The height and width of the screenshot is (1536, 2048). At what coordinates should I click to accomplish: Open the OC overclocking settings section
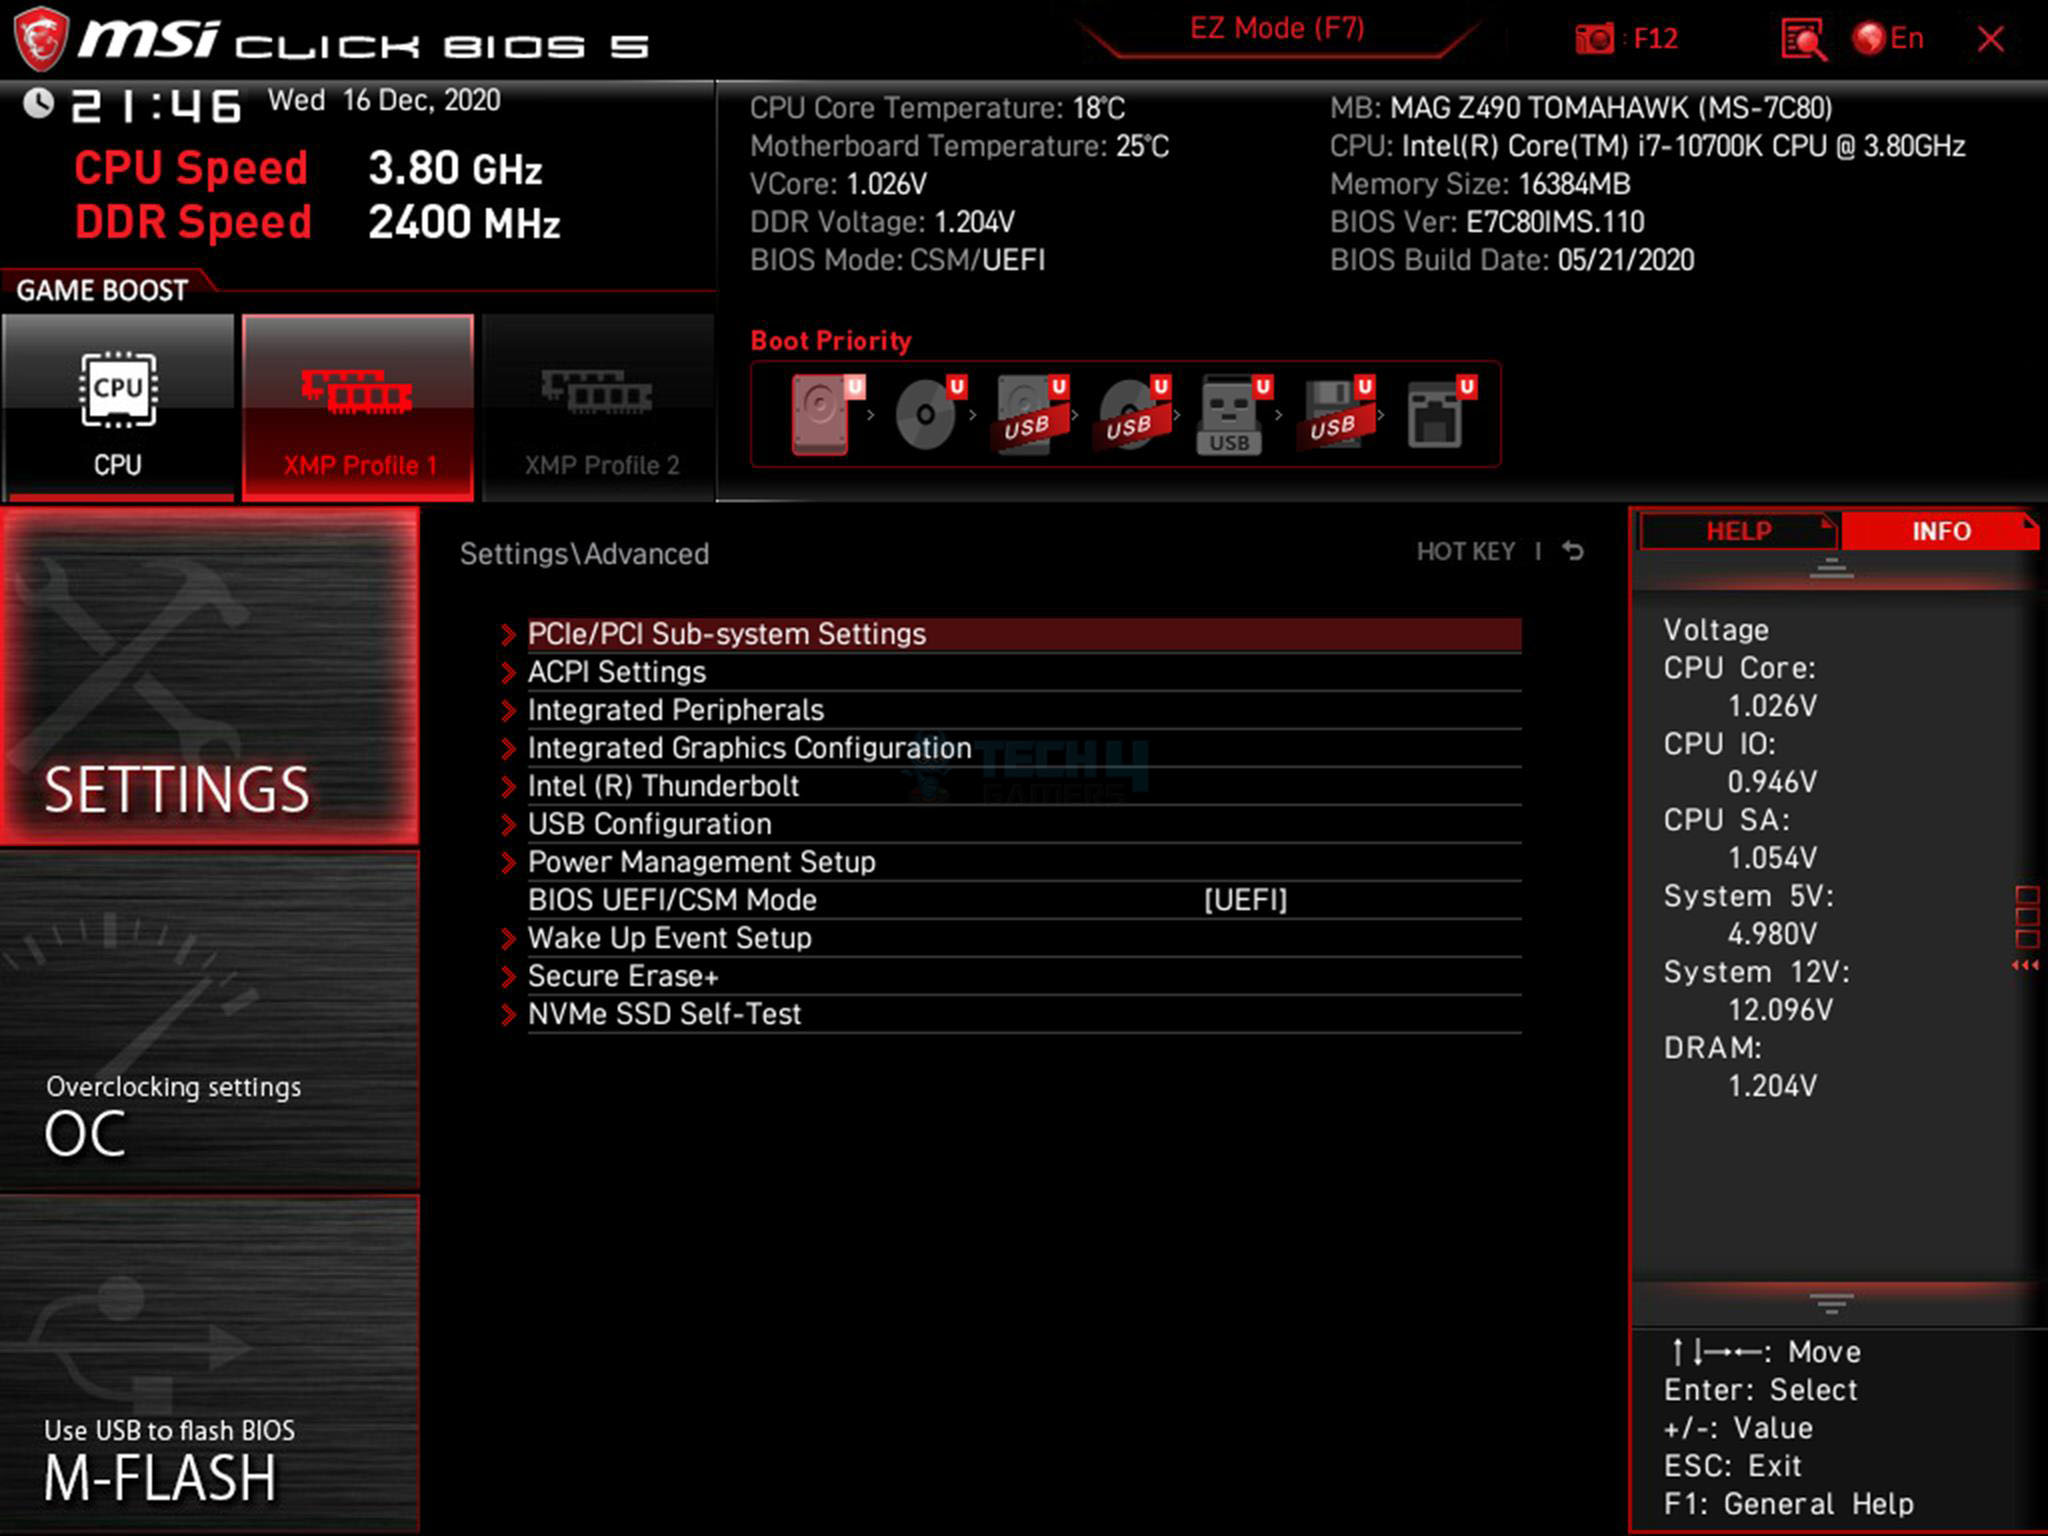210,1020
